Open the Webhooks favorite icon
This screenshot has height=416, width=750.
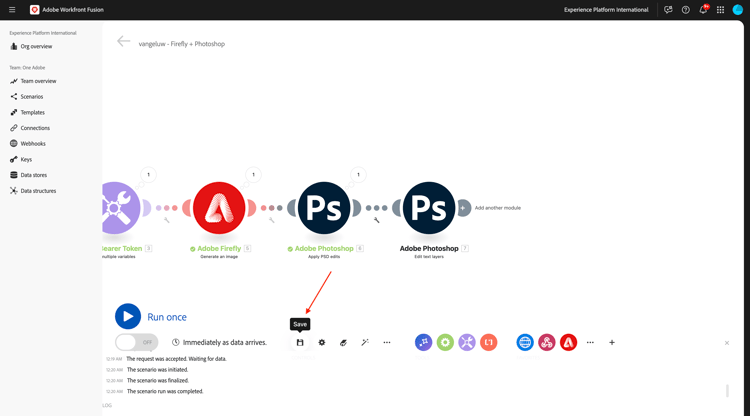tap(547, 342)
